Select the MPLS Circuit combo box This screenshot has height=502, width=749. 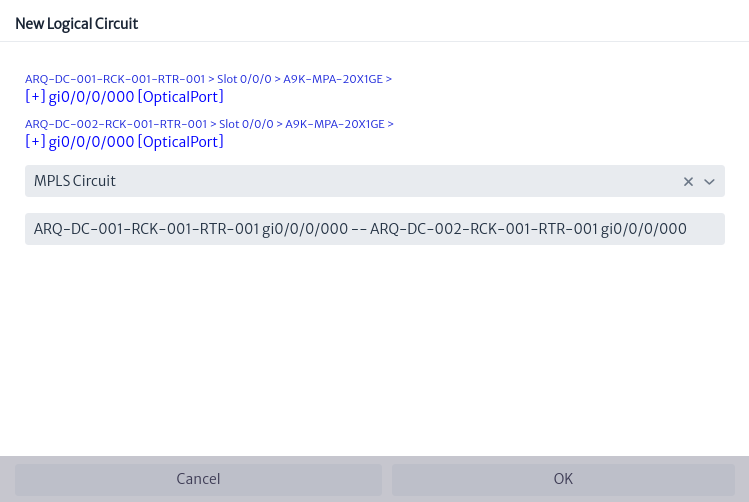[x=374, y=181]
